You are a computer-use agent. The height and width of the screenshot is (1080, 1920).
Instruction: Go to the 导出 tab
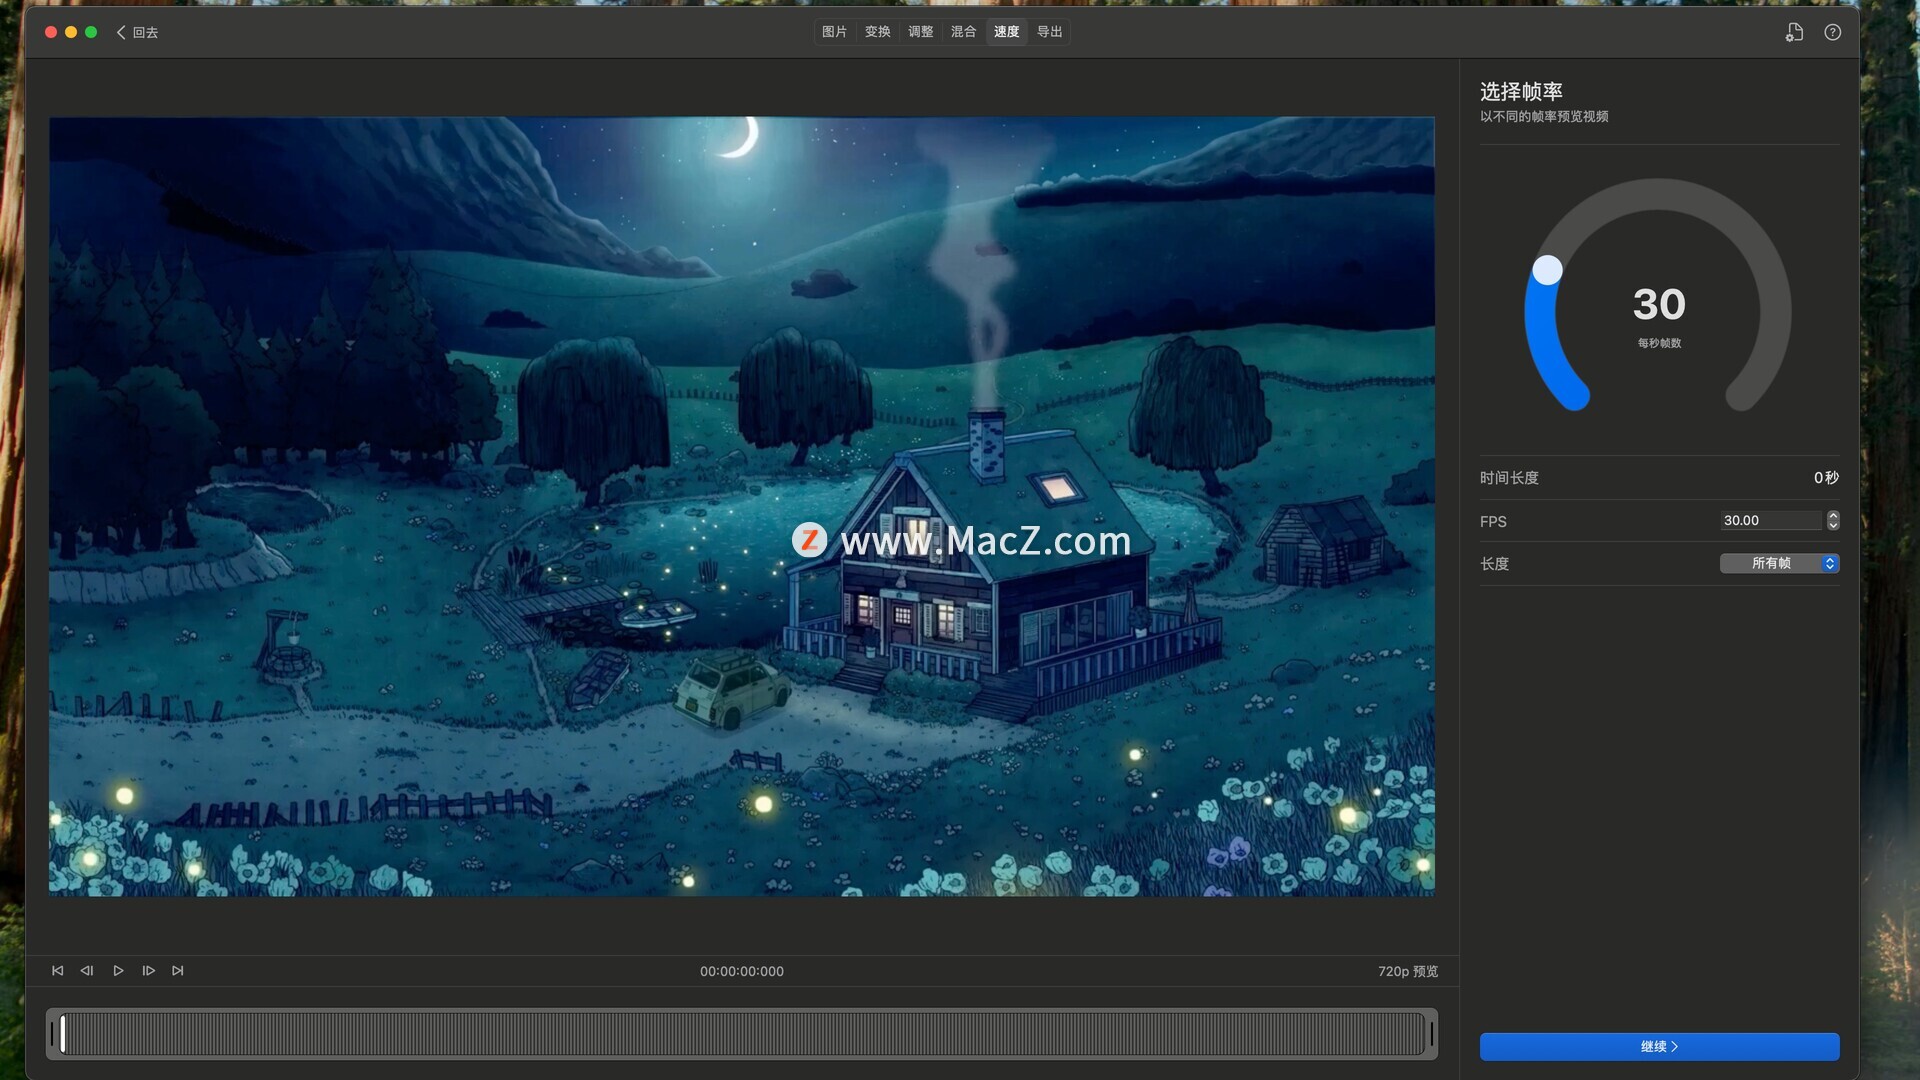click(1049, 32)
